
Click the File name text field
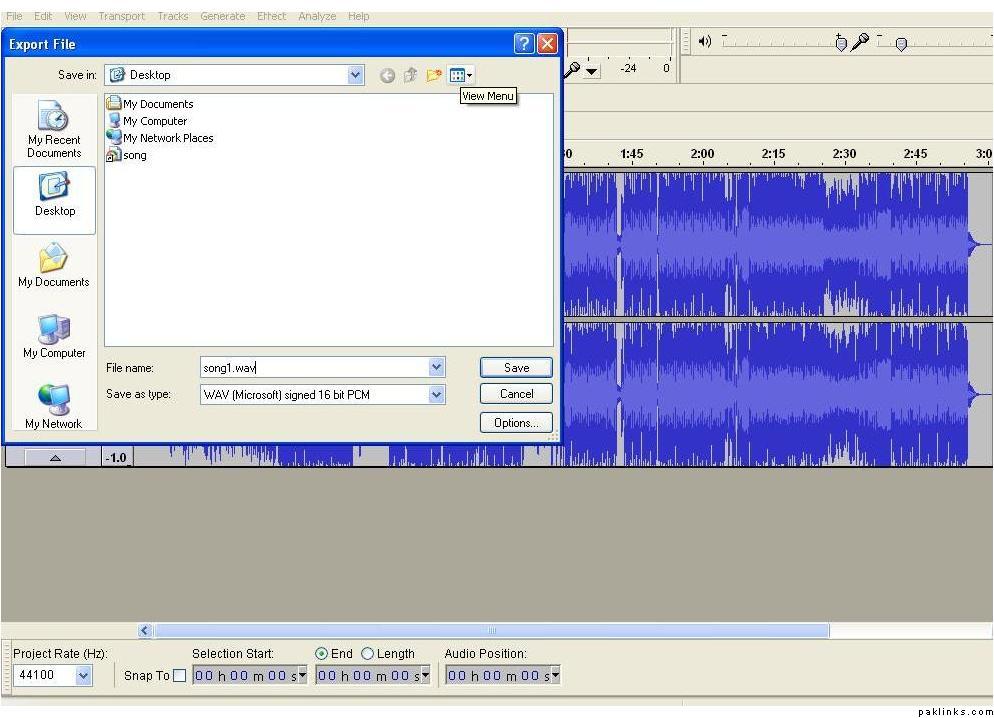click(312, 368)
